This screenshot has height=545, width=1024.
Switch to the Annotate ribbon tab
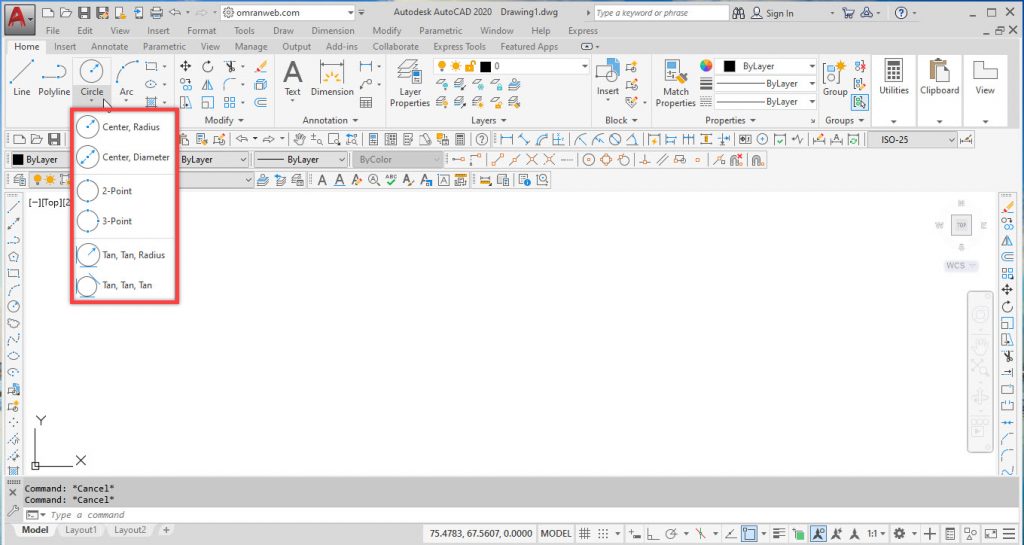pyautogui.click(x=109, y=47)
